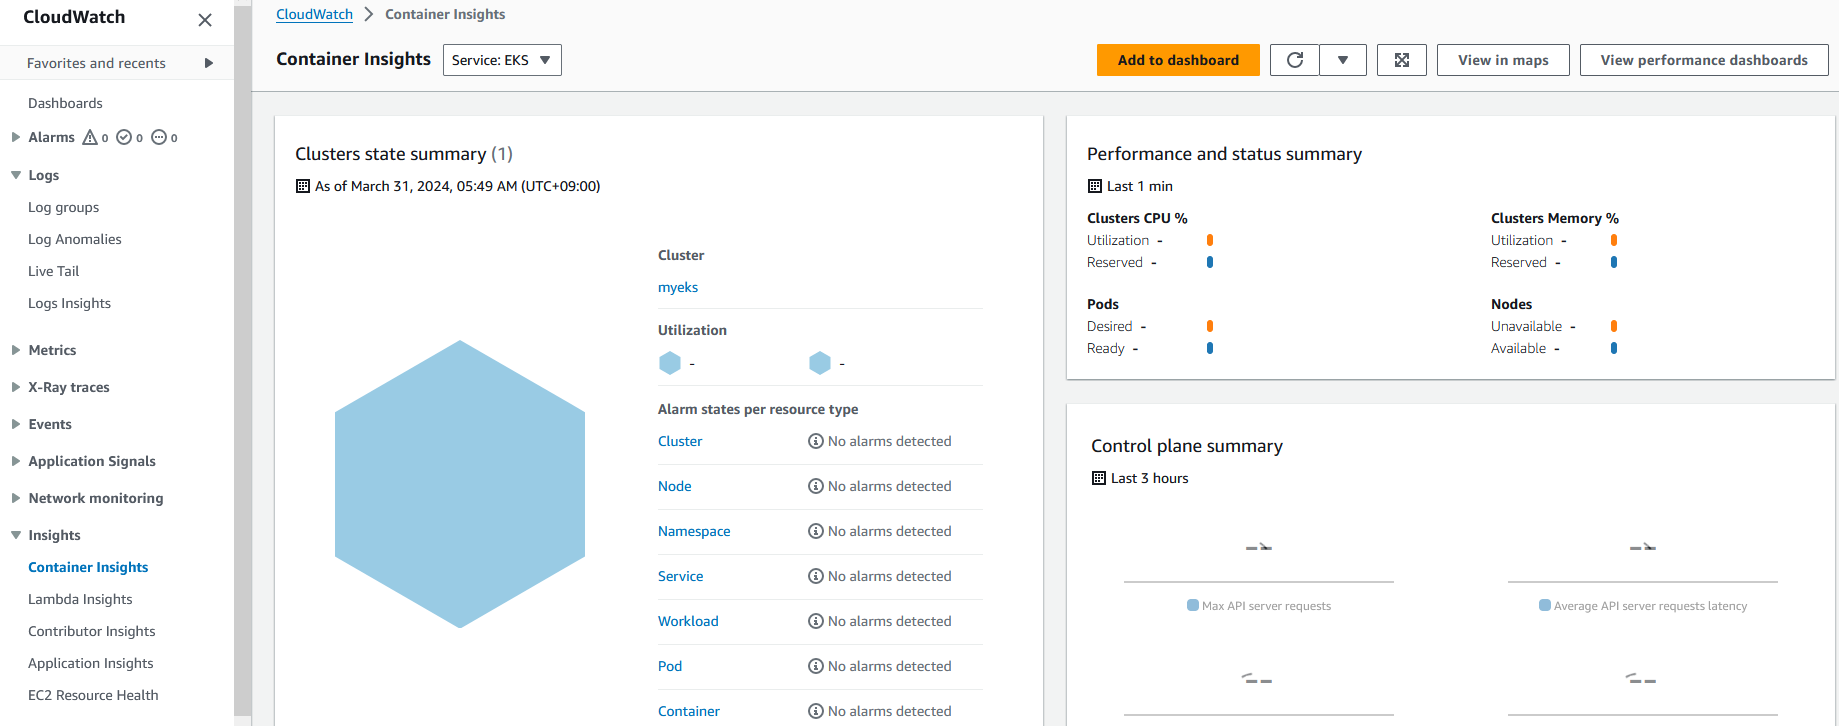The image size is (1839, 726).
Task: Click Nodes Available blue indicator
Action: [x=1614, y=348]
